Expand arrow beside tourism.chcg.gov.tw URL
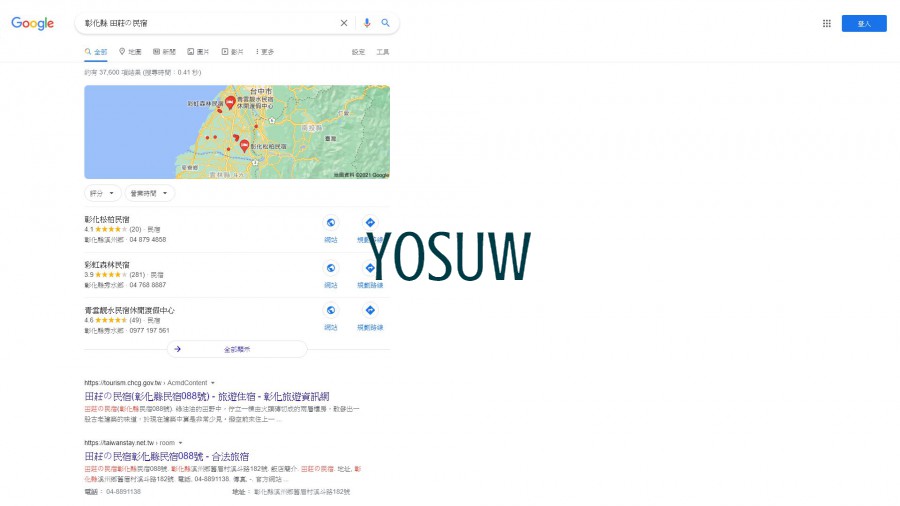Image resolution: width=900 pixels, height=506 pixels. (212, 383)
